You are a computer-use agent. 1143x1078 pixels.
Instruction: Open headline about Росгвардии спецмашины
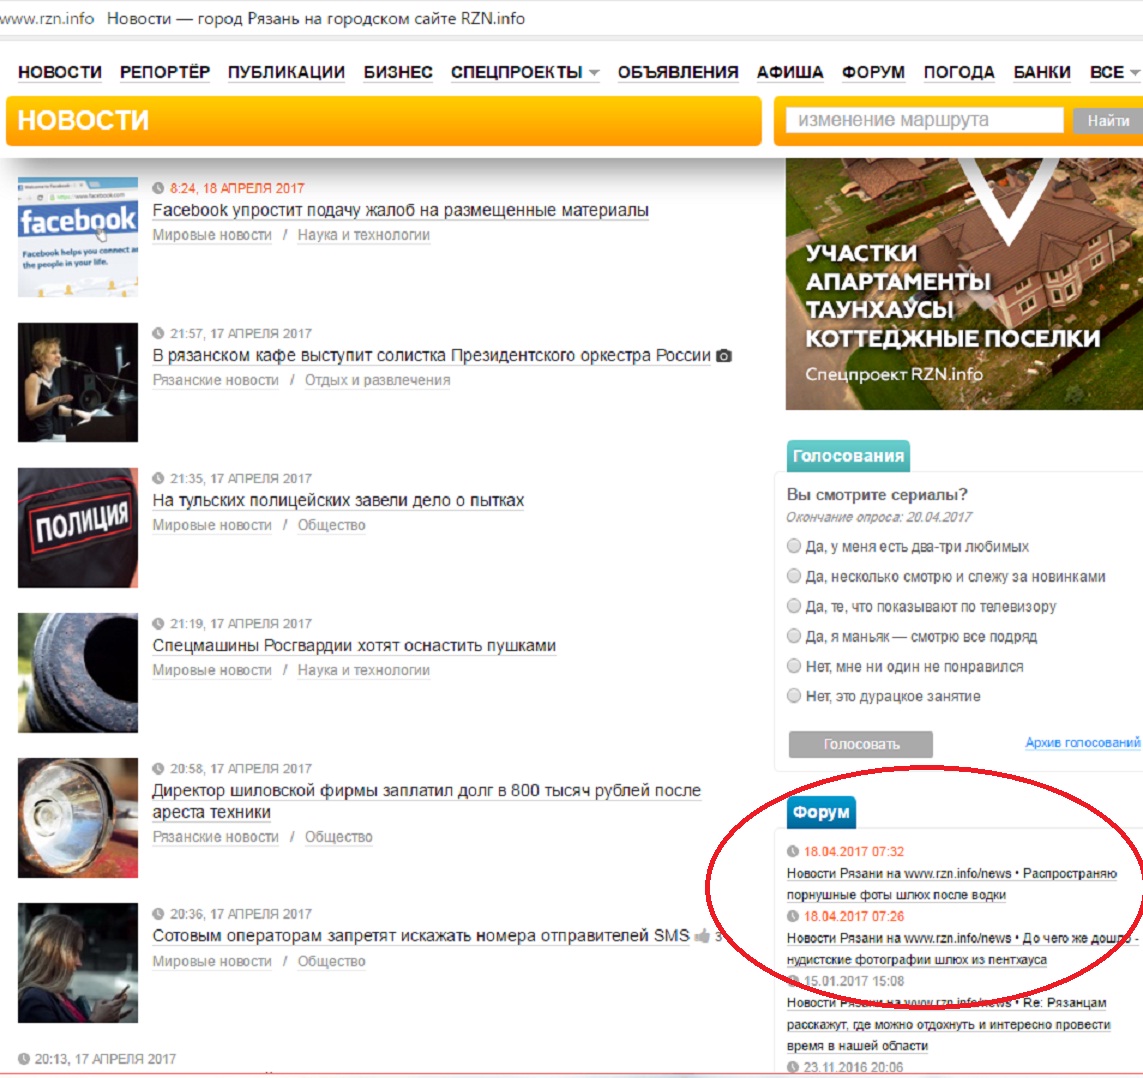pyautogui.click(x=354, y=646)
